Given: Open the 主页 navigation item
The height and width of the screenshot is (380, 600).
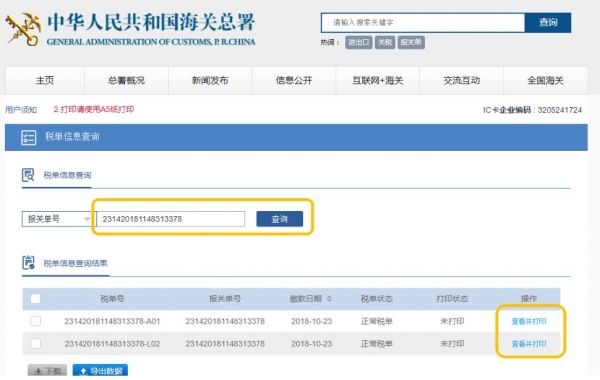Looking at the screenshot, I should coord(45,80).
